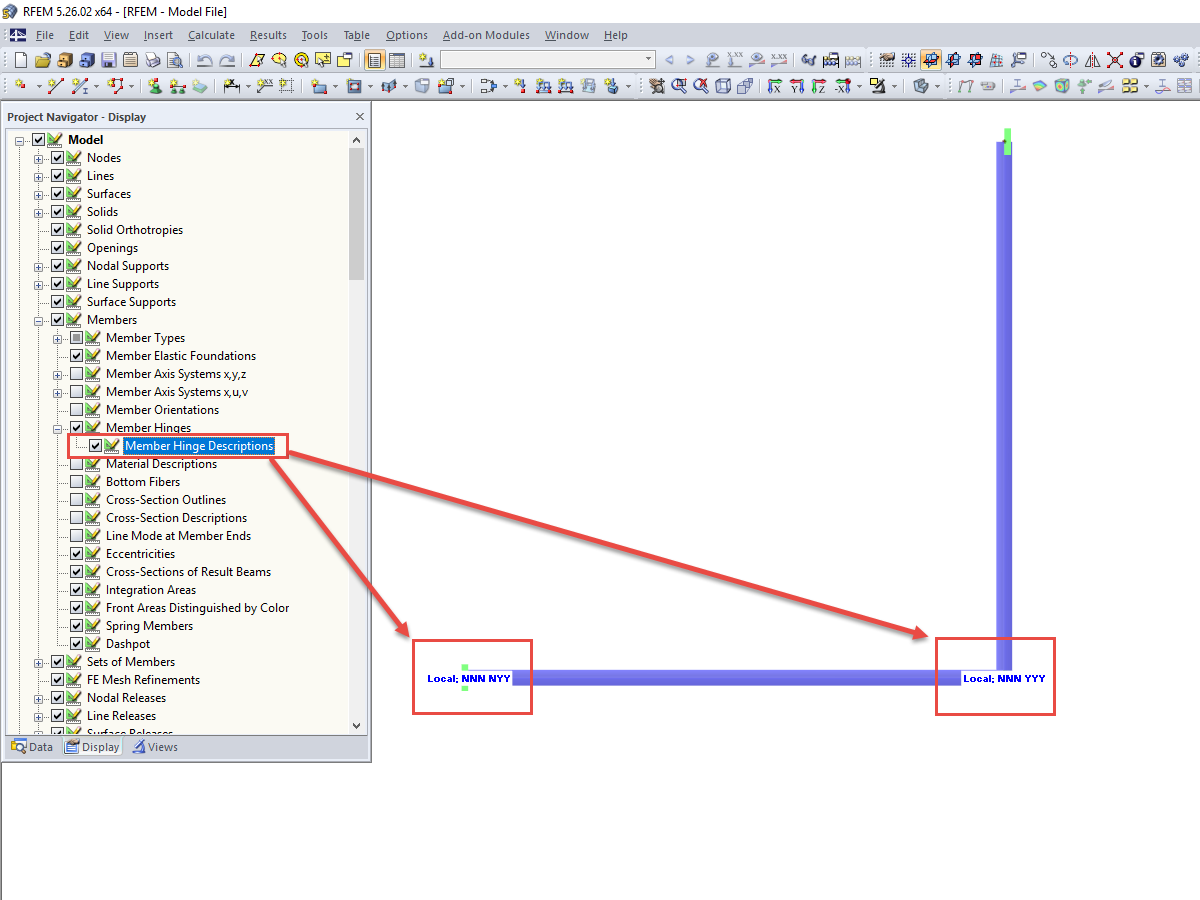Open the Tools menu
The width and height of the screenshot is (1200, 900).
pyautogui.click(x=314, y=35)
